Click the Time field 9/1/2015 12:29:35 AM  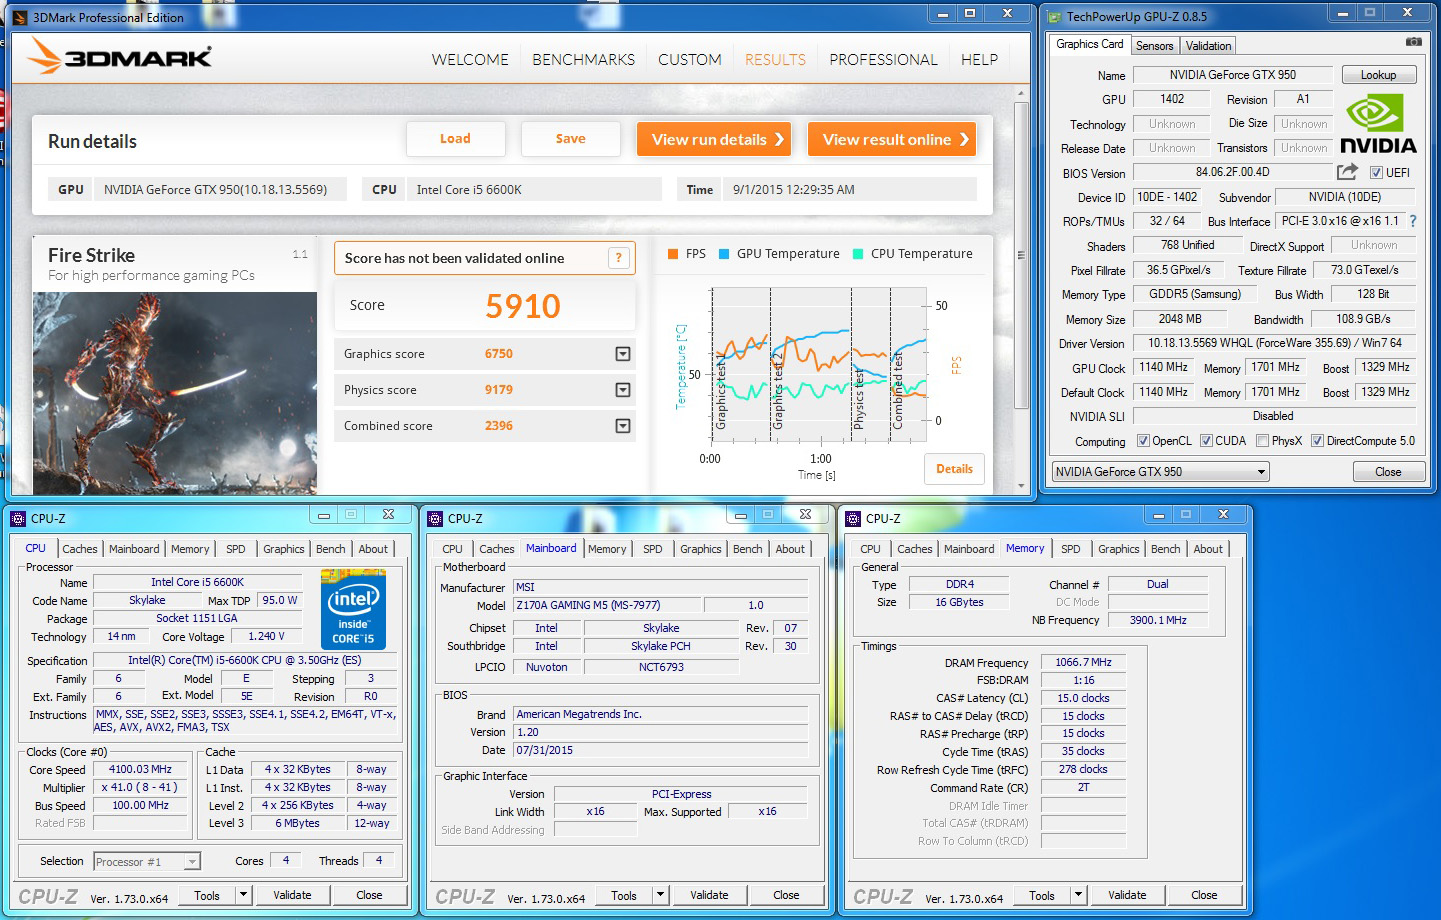tap(848, 189)
